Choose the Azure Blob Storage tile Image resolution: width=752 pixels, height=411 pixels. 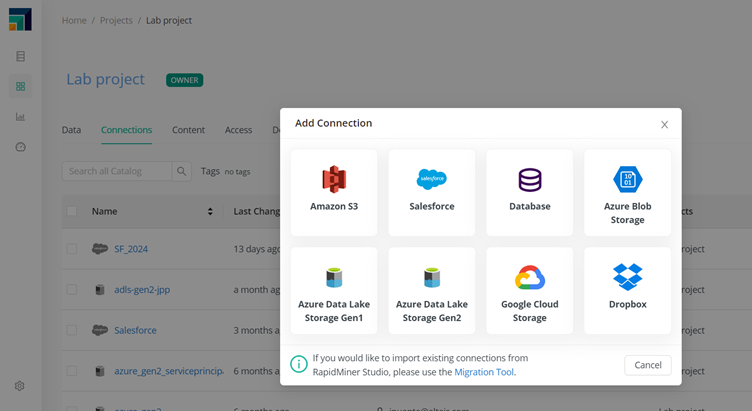627,192
